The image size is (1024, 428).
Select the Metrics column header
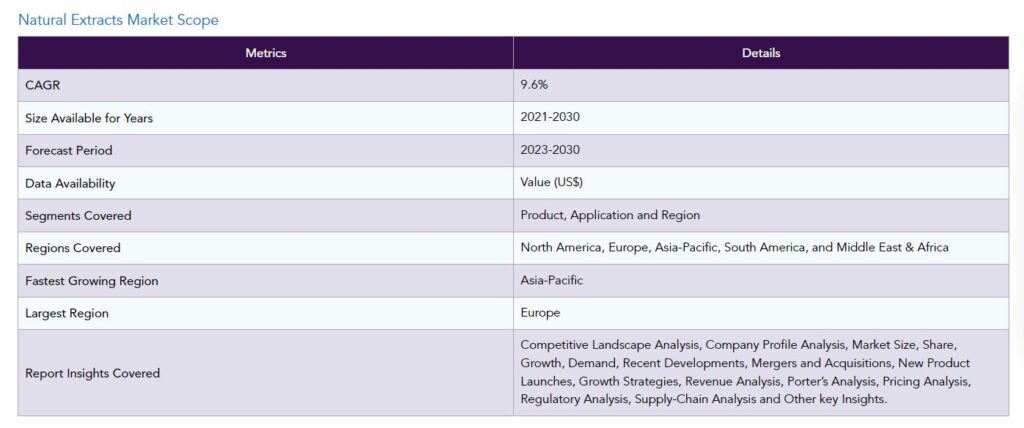(266, 53)
